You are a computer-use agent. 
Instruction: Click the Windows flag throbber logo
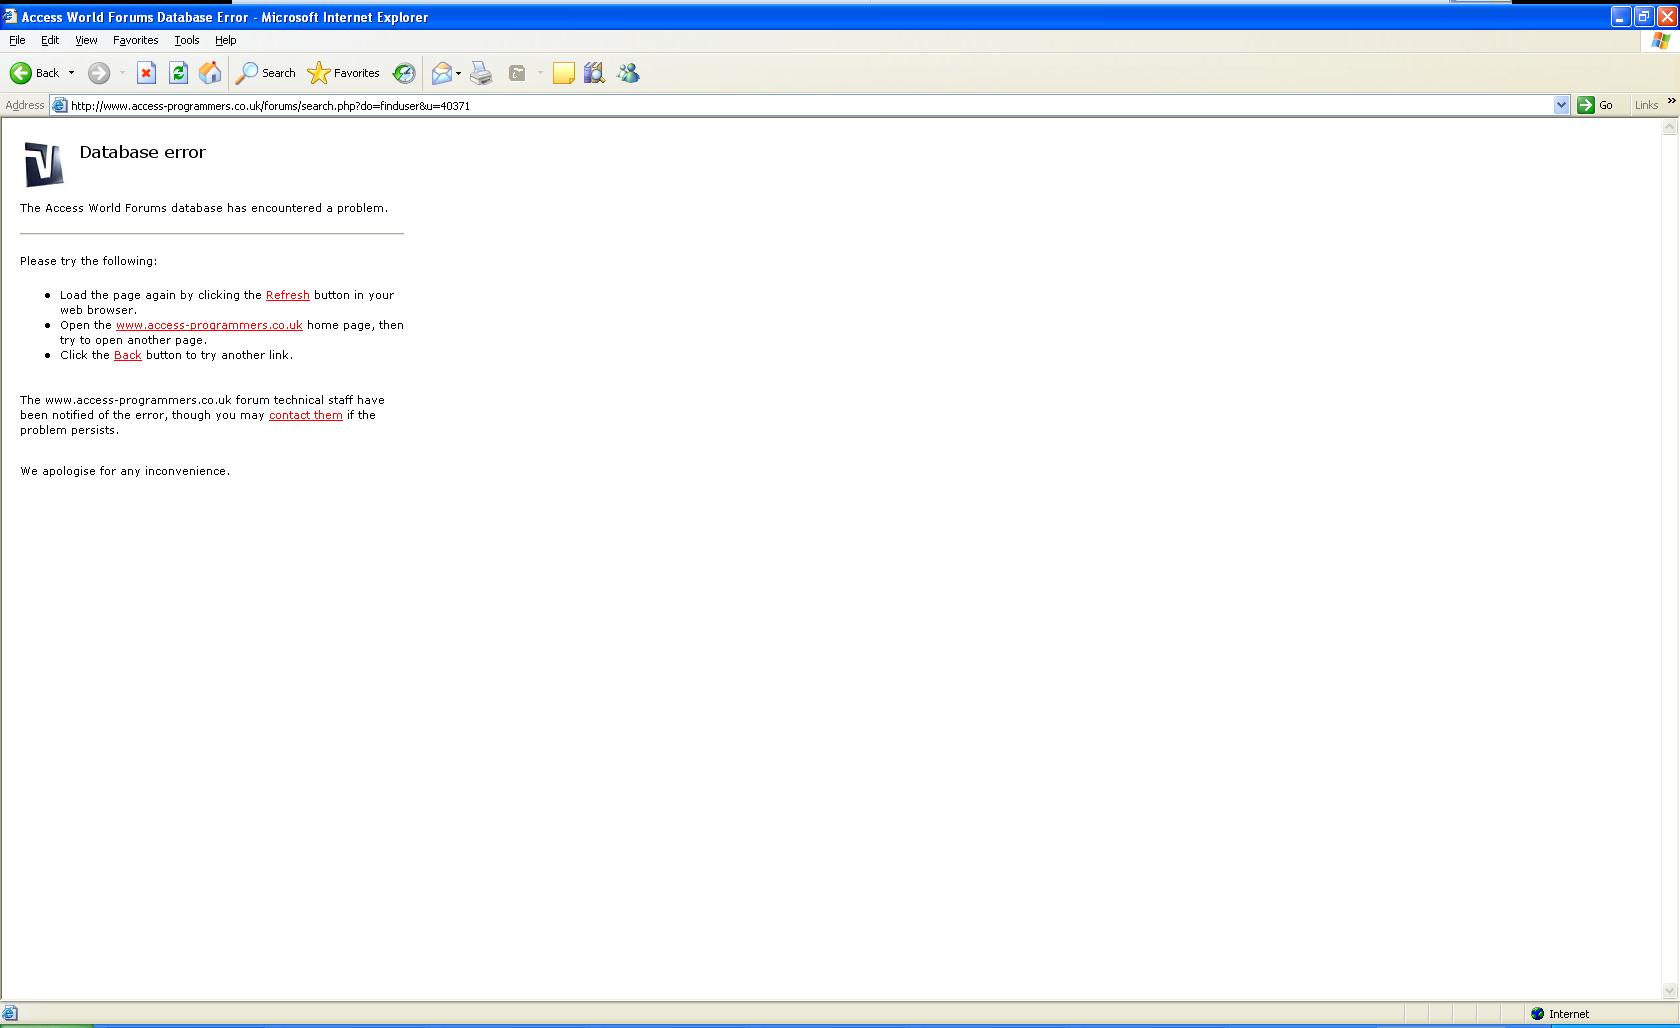pyautogui.click(x=1661, y=41)
